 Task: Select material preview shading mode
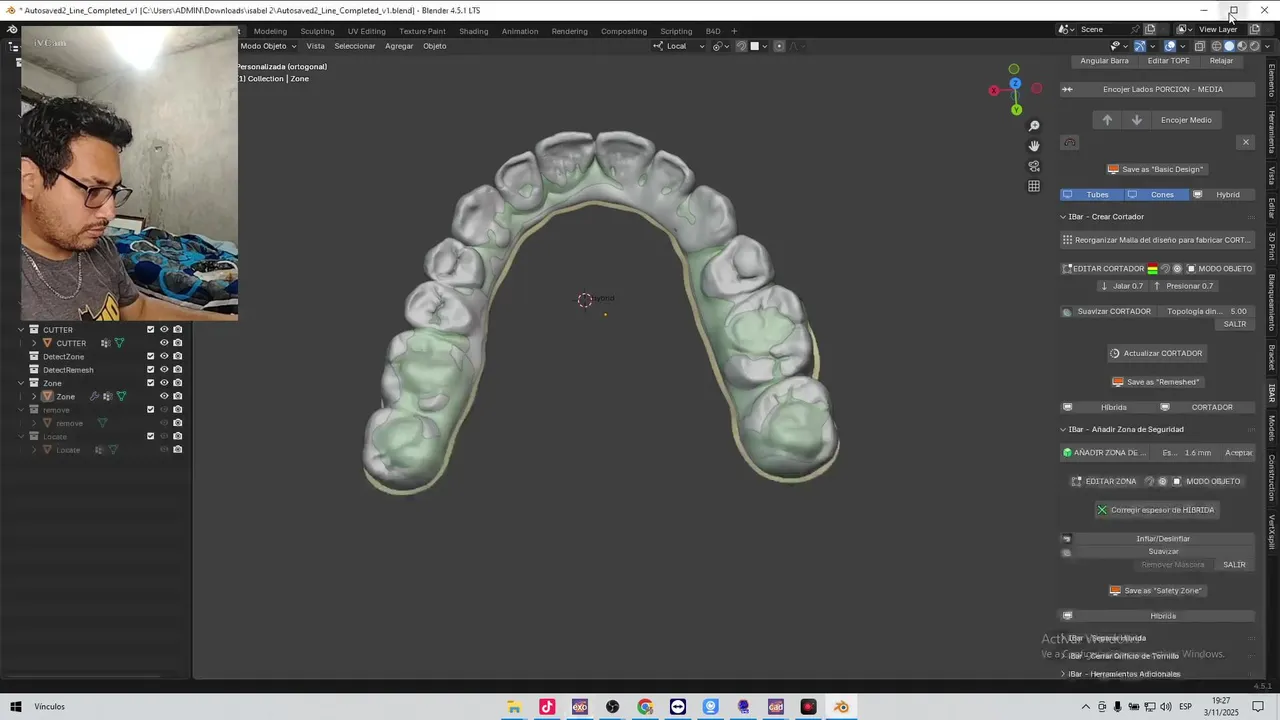[x=1242, y=46]
